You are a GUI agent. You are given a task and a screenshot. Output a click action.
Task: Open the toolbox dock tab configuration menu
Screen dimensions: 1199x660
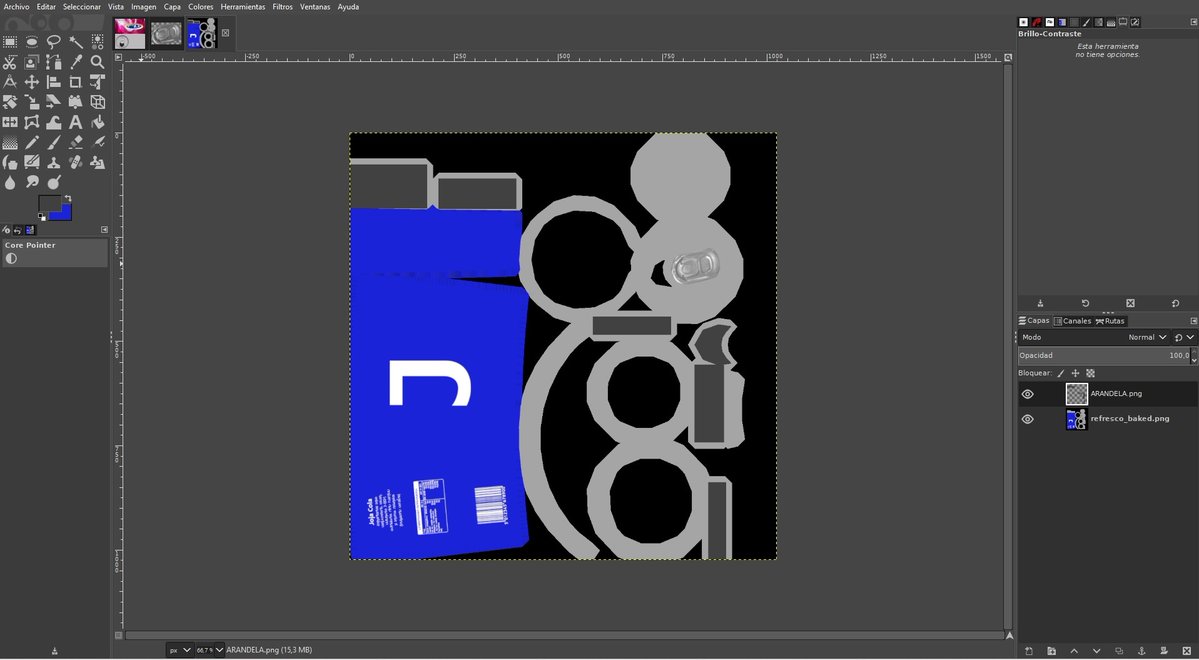click(105, 229)
